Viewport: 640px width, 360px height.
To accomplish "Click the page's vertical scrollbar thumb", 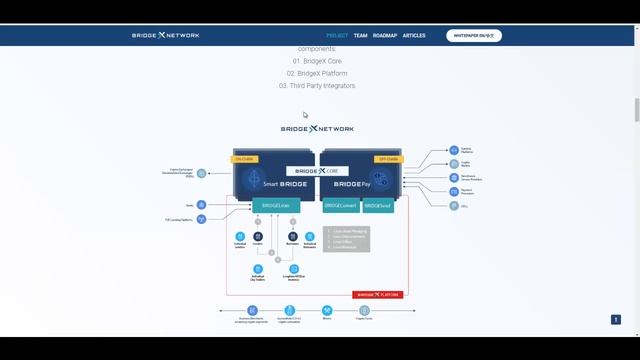I will click(637, 109).
